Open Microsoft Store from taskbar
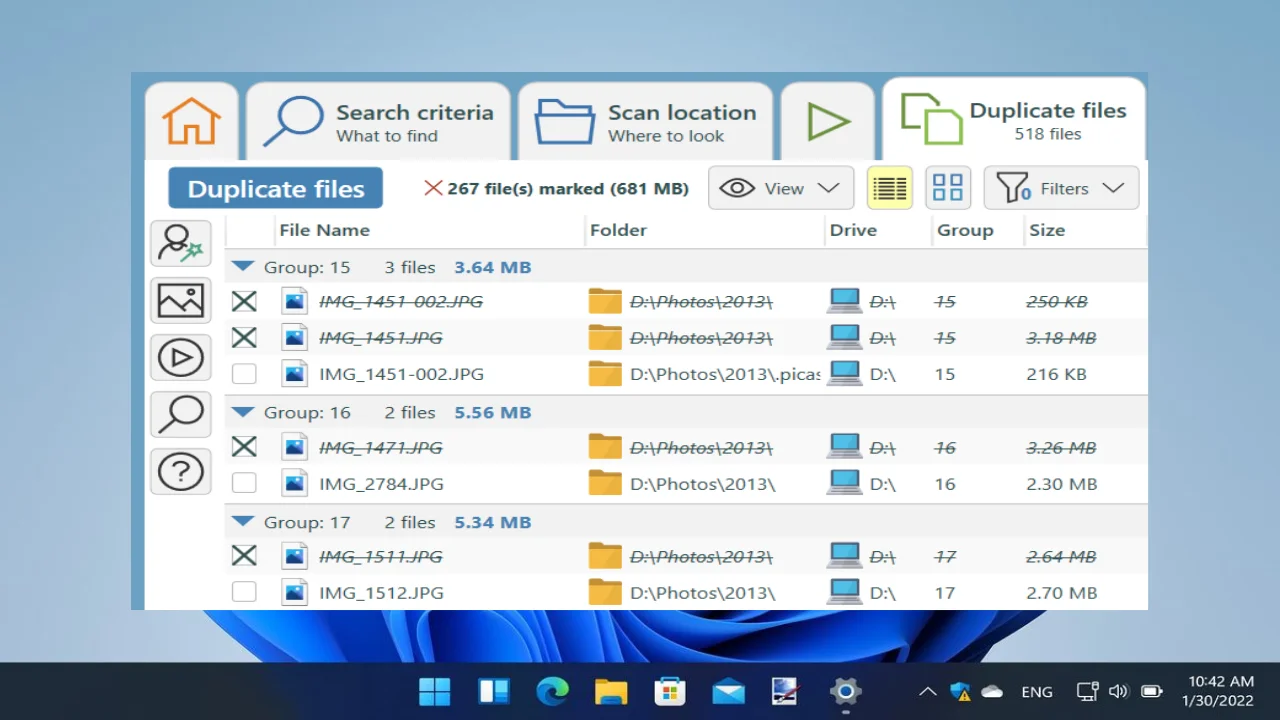Viewport: 1280px width, 720px height. coord(670,691)
